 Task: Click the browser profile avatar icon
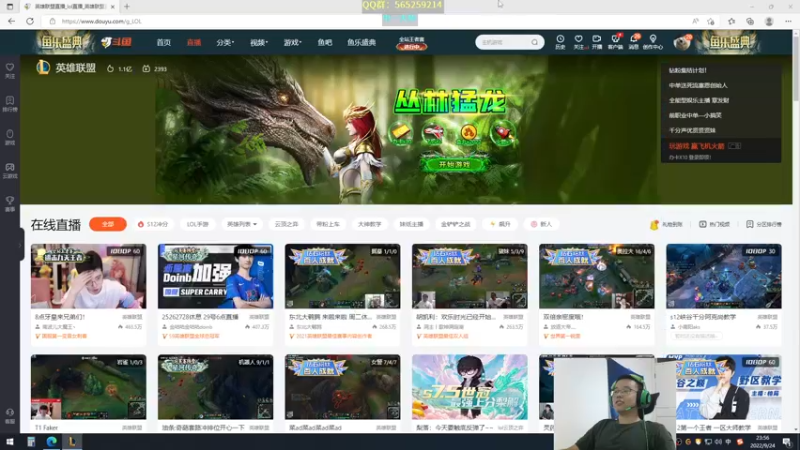point(769,21)
